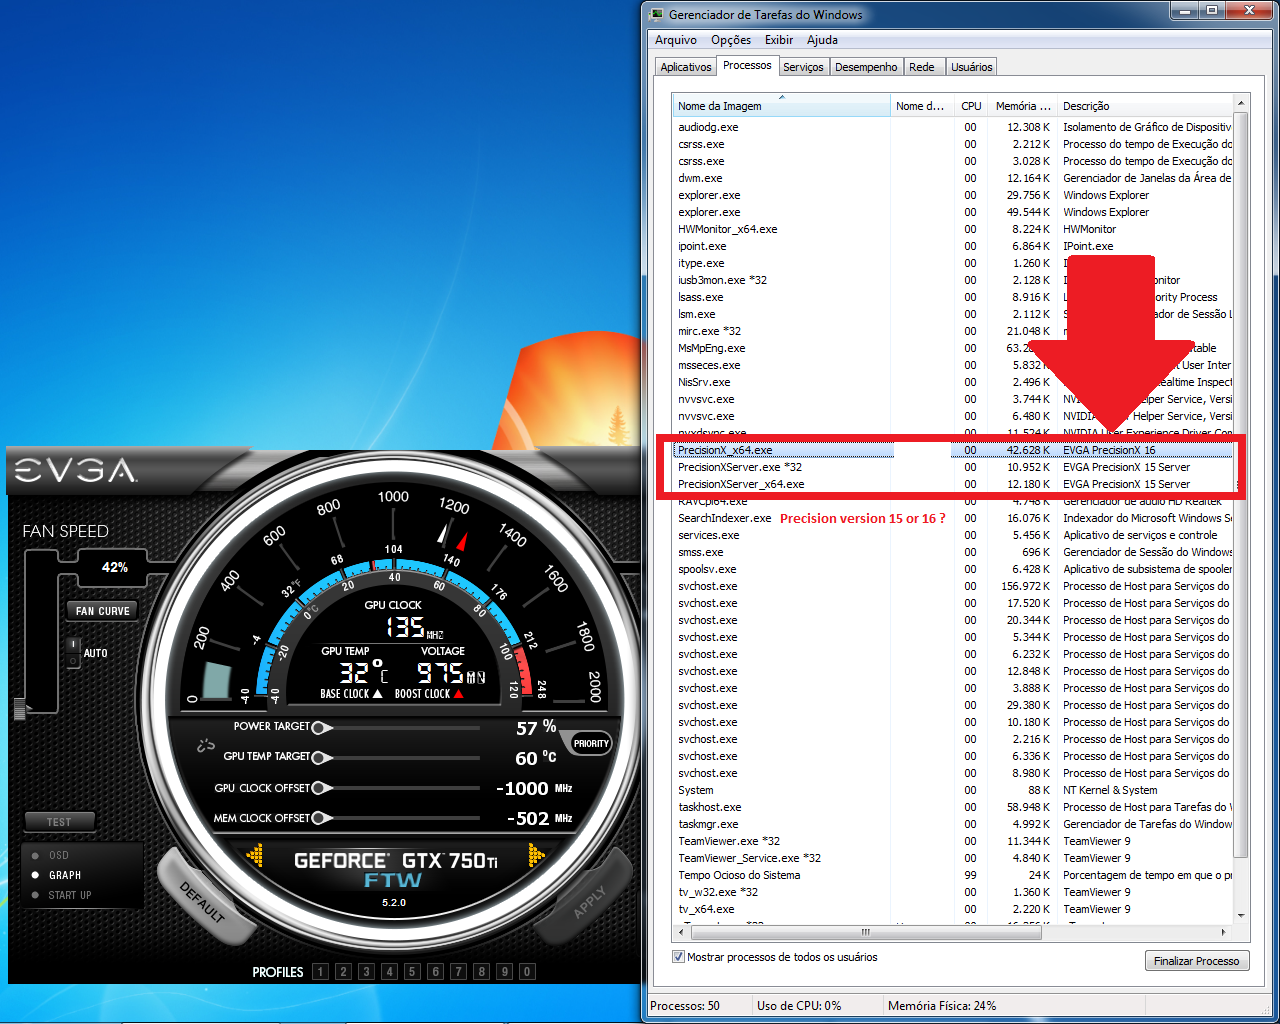Select the spoolsv.exe process row
The width and height of the screenshot is (1280, 1024).
point(952,569)
